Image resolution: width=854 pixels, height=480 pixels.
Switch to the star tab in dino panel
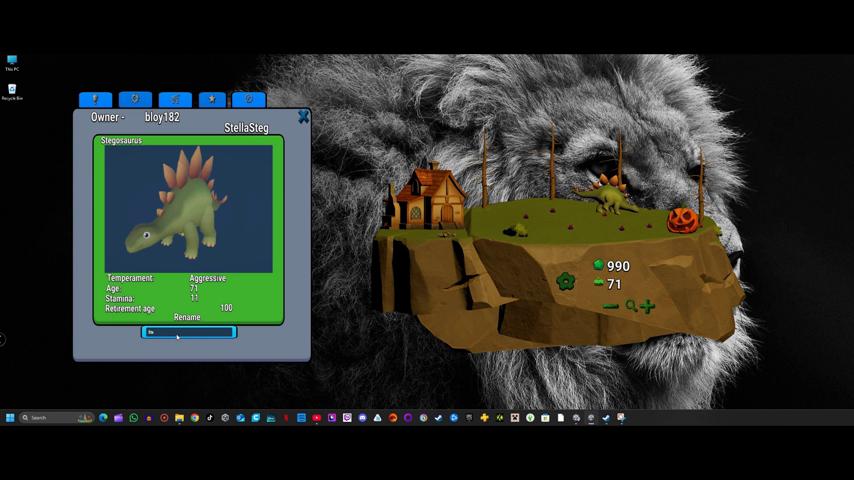pos(212,99)
